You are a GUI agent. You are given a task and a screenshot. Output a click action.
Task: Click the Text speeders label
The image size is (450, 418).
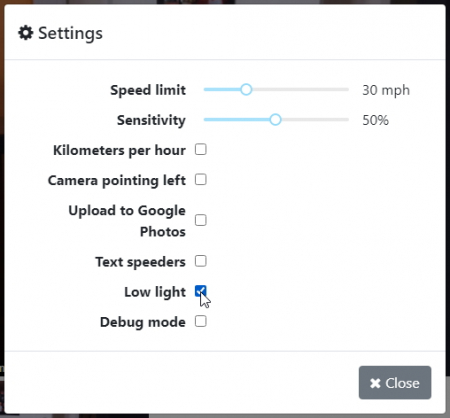(140, 262)
